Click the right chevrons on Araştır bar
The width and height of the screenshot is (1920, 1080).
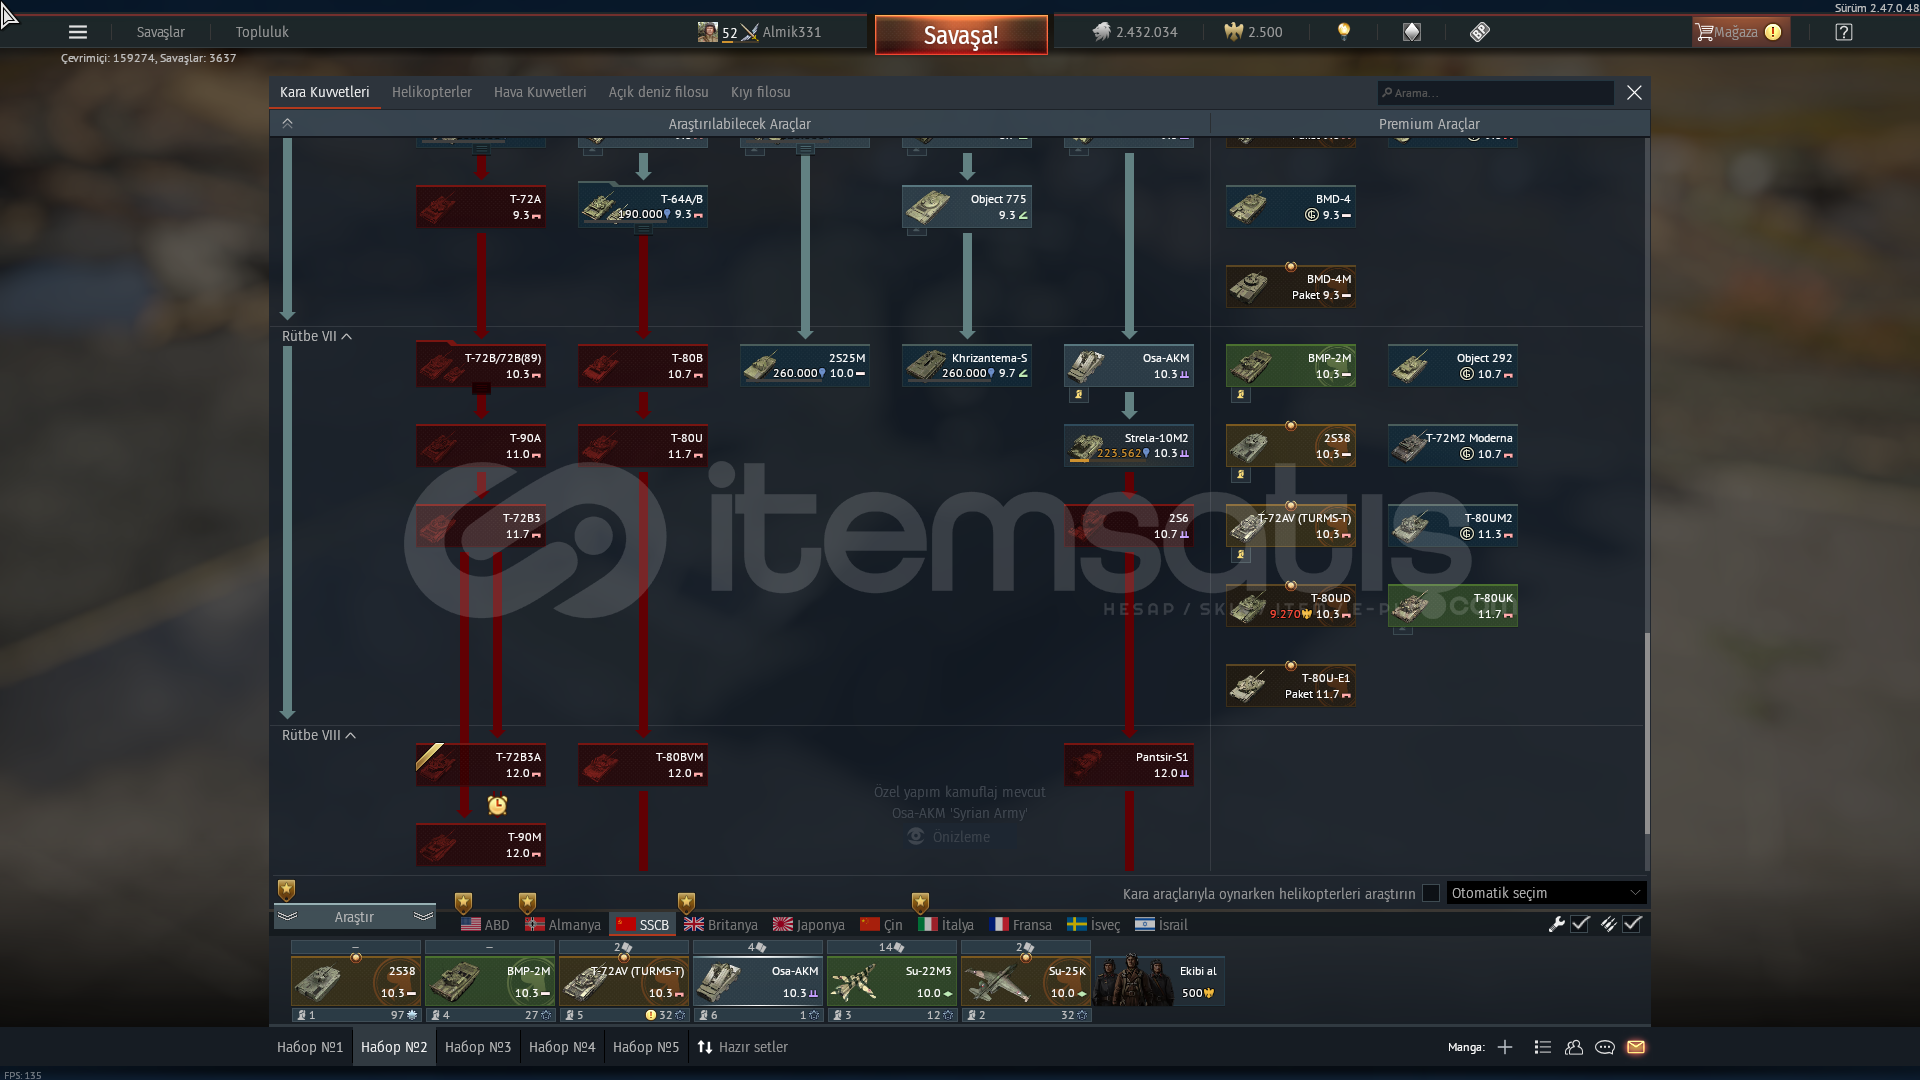(423, 917)
